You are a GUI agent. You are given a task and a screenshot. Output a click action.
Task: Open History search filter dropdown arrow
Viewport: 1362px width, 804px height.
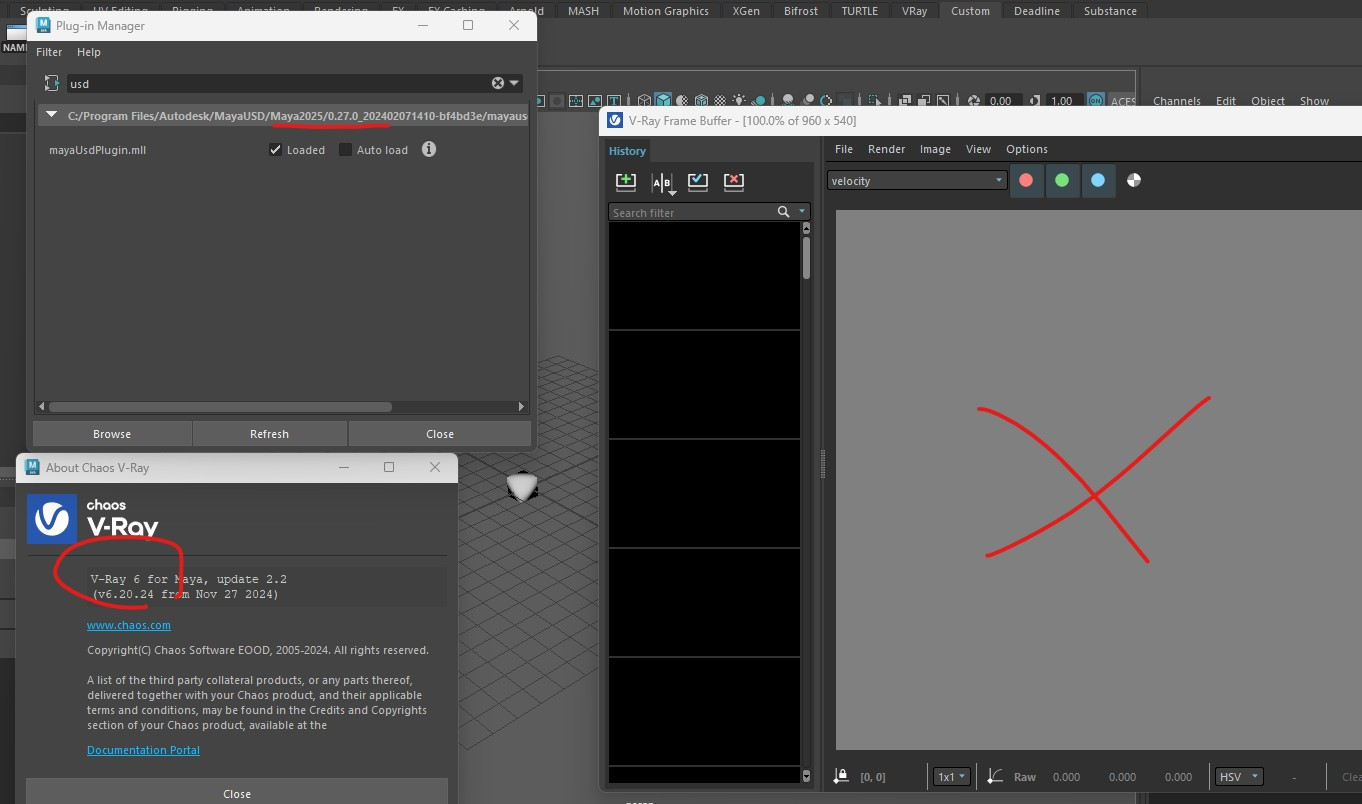coord(802,212)
